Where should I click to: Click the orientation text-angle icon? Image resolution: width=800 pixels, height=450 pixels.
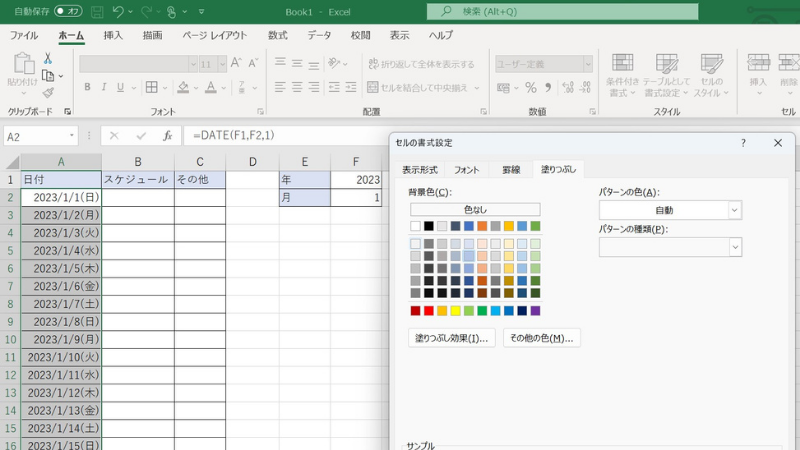pos(334,63)
